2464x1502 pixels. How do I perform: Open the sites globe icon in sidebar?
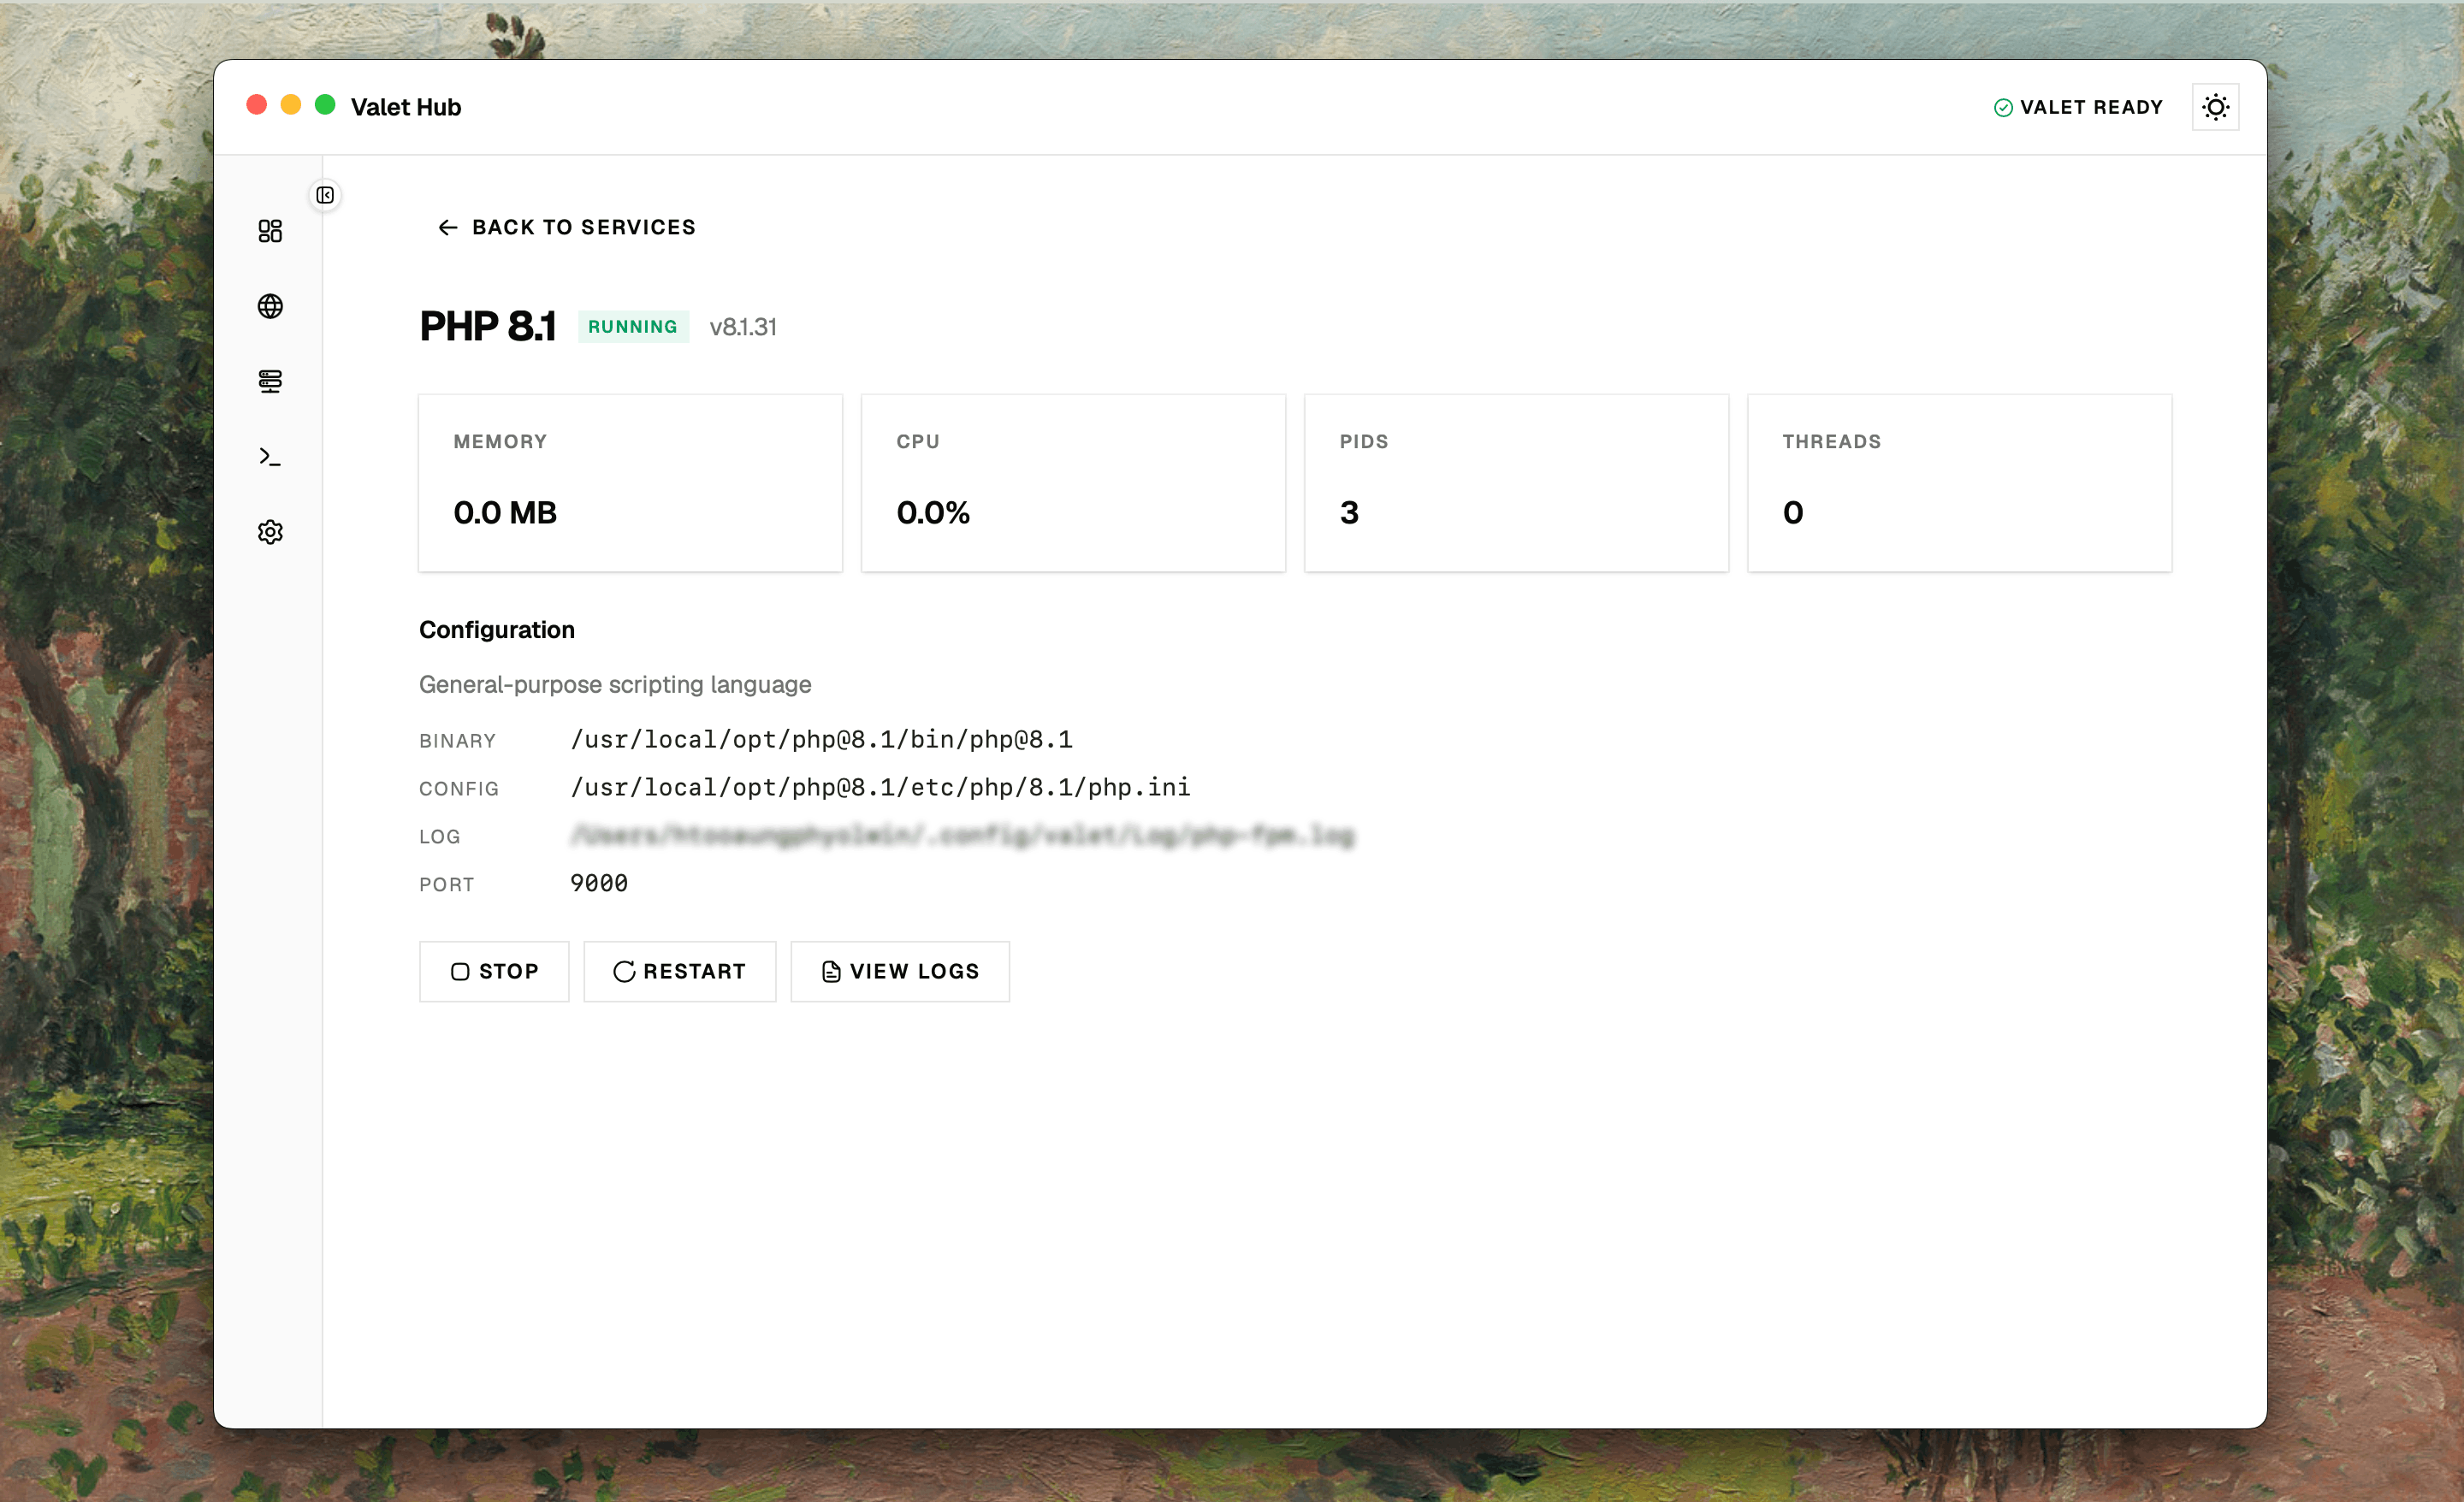270,306
